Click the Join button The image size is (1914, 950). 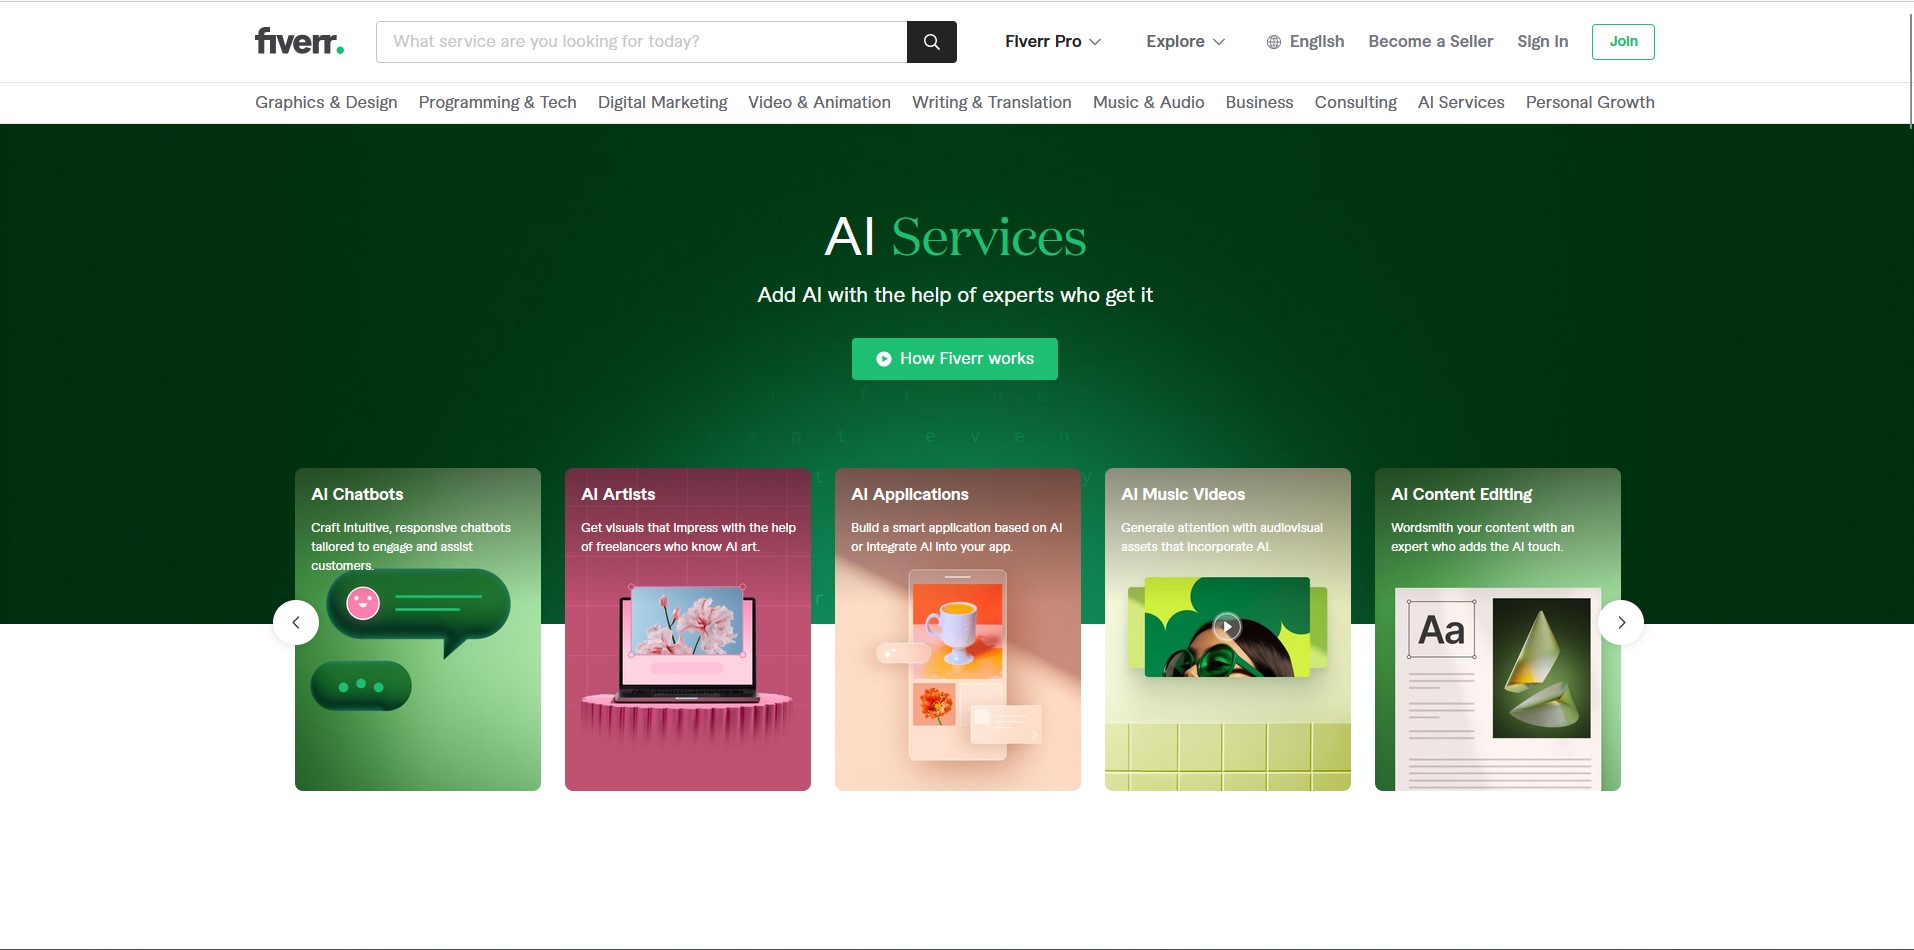coord(1623,41)
